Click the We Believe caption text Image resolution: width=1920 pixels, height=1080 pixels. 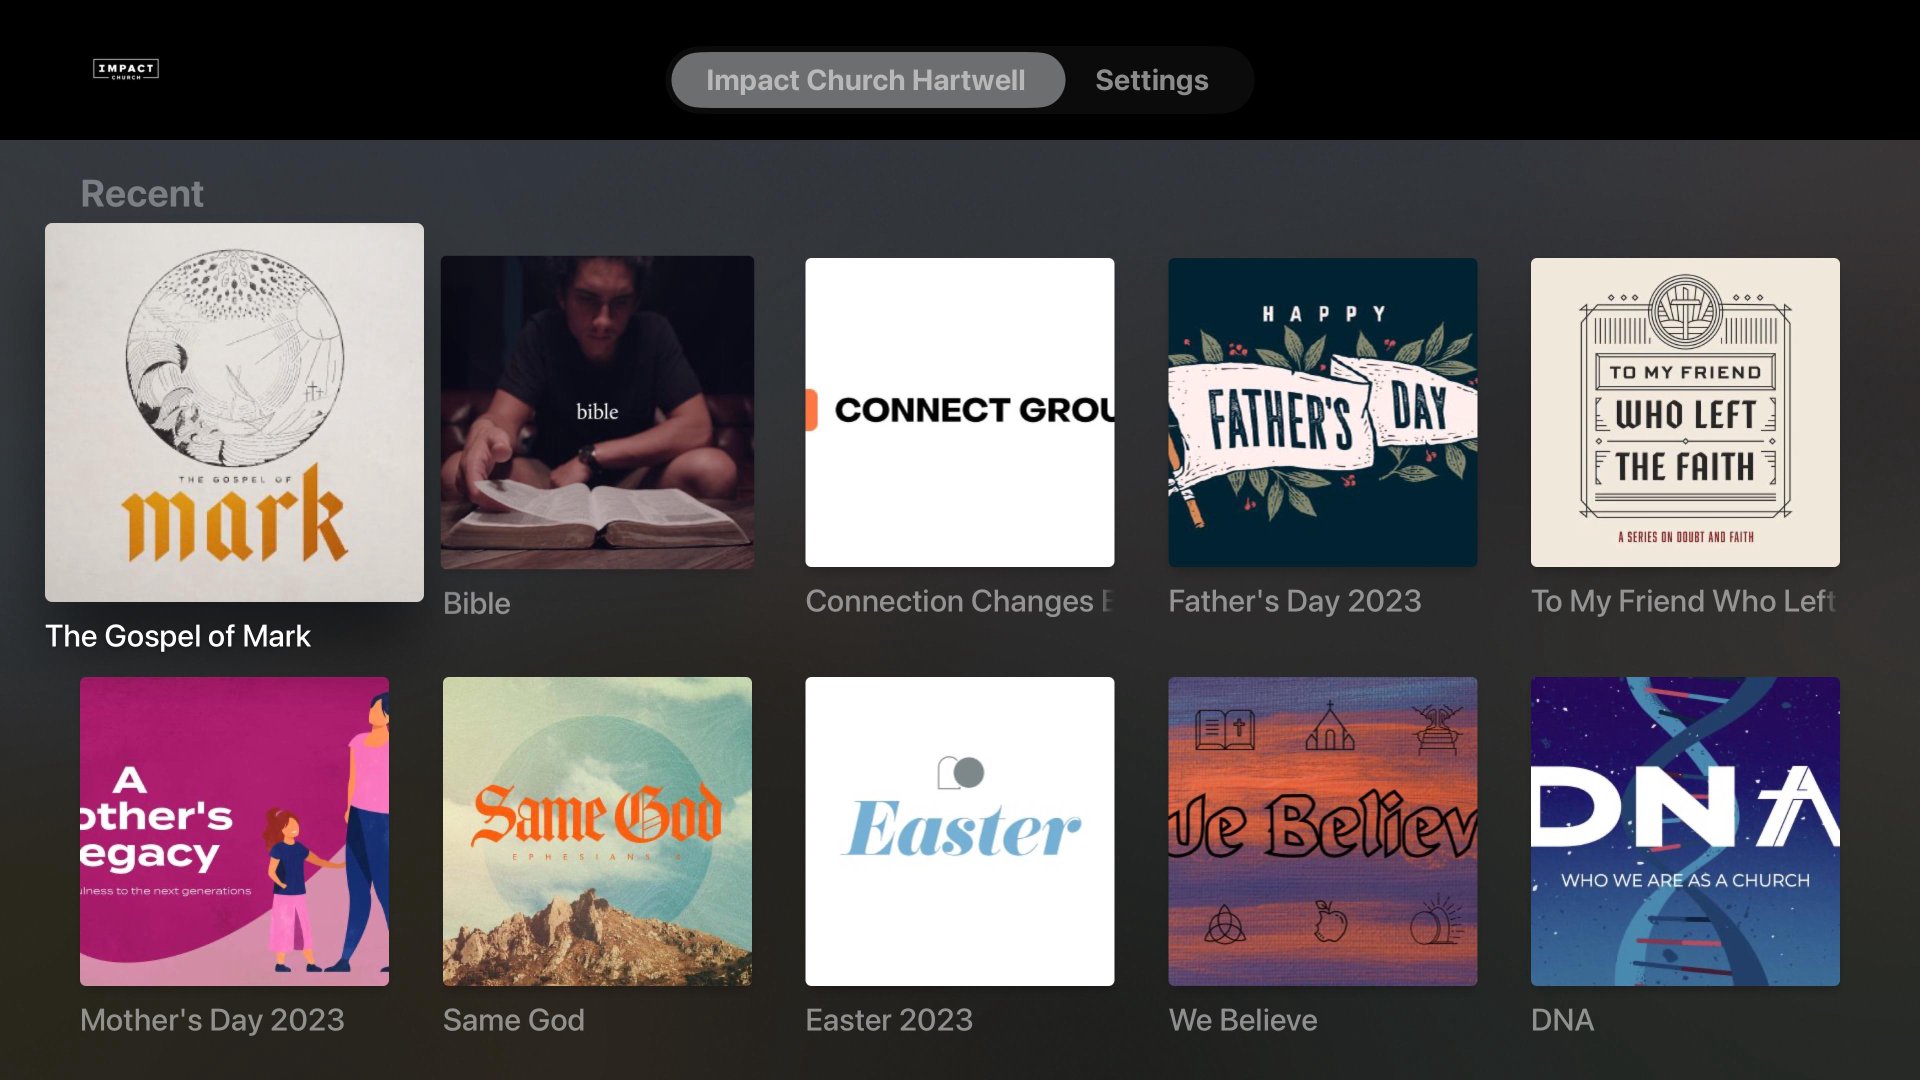click(x=1242, y=1020)
